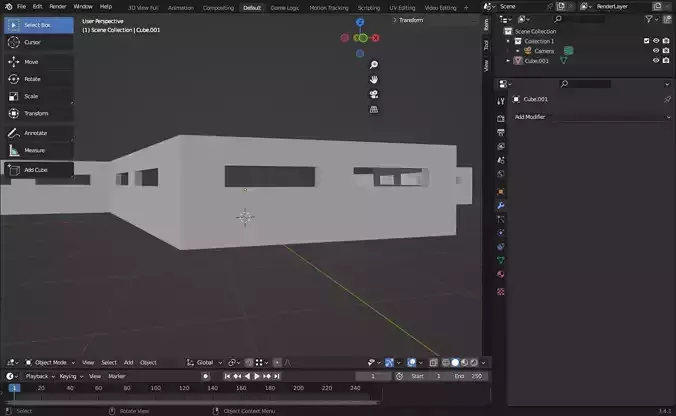The image size is (676, 416).
Task: Expand the Cube.001 tree item in outliner
Action: click(x=508, y=61)
